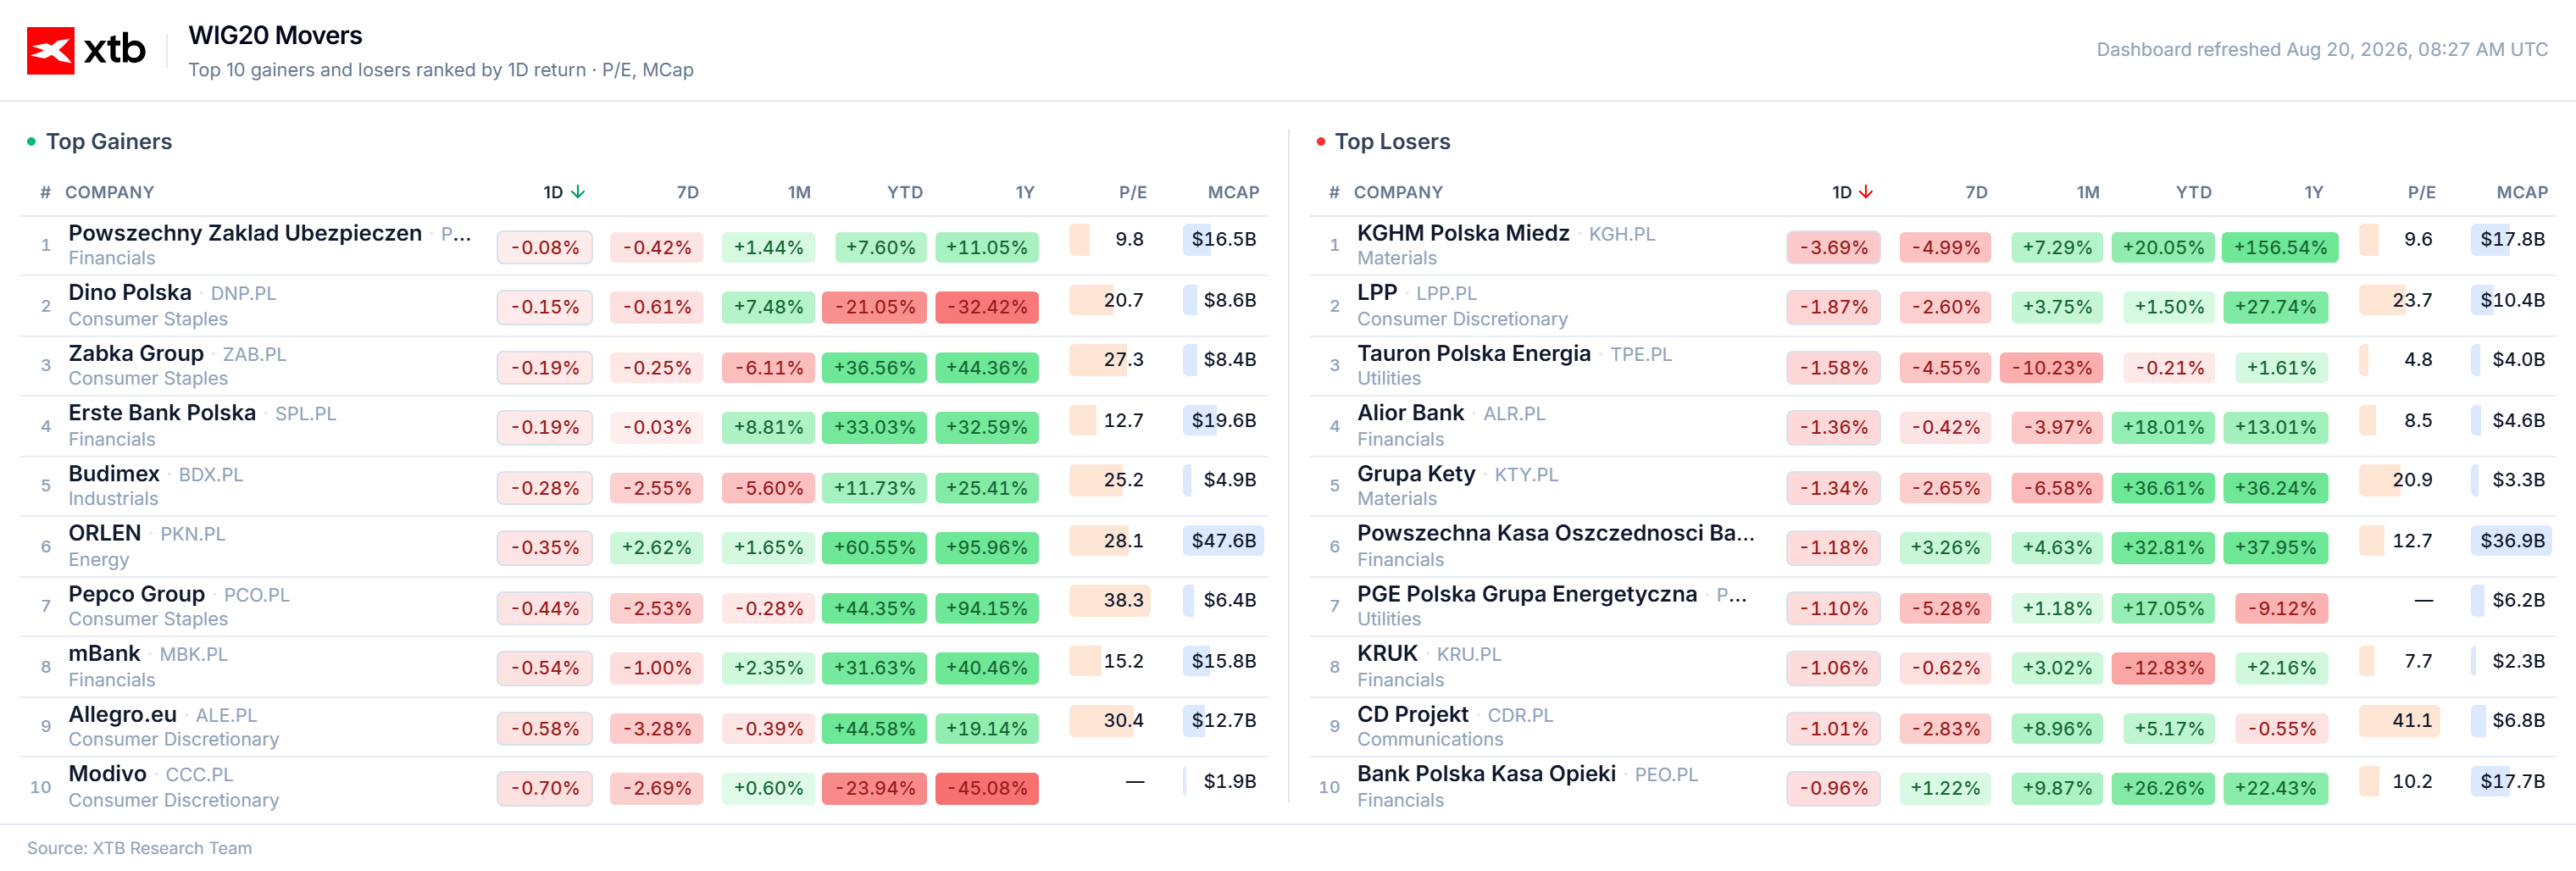Open the Dino Polska company link
The height and width of the screenshot is (871, 2576).
[130, 293]
